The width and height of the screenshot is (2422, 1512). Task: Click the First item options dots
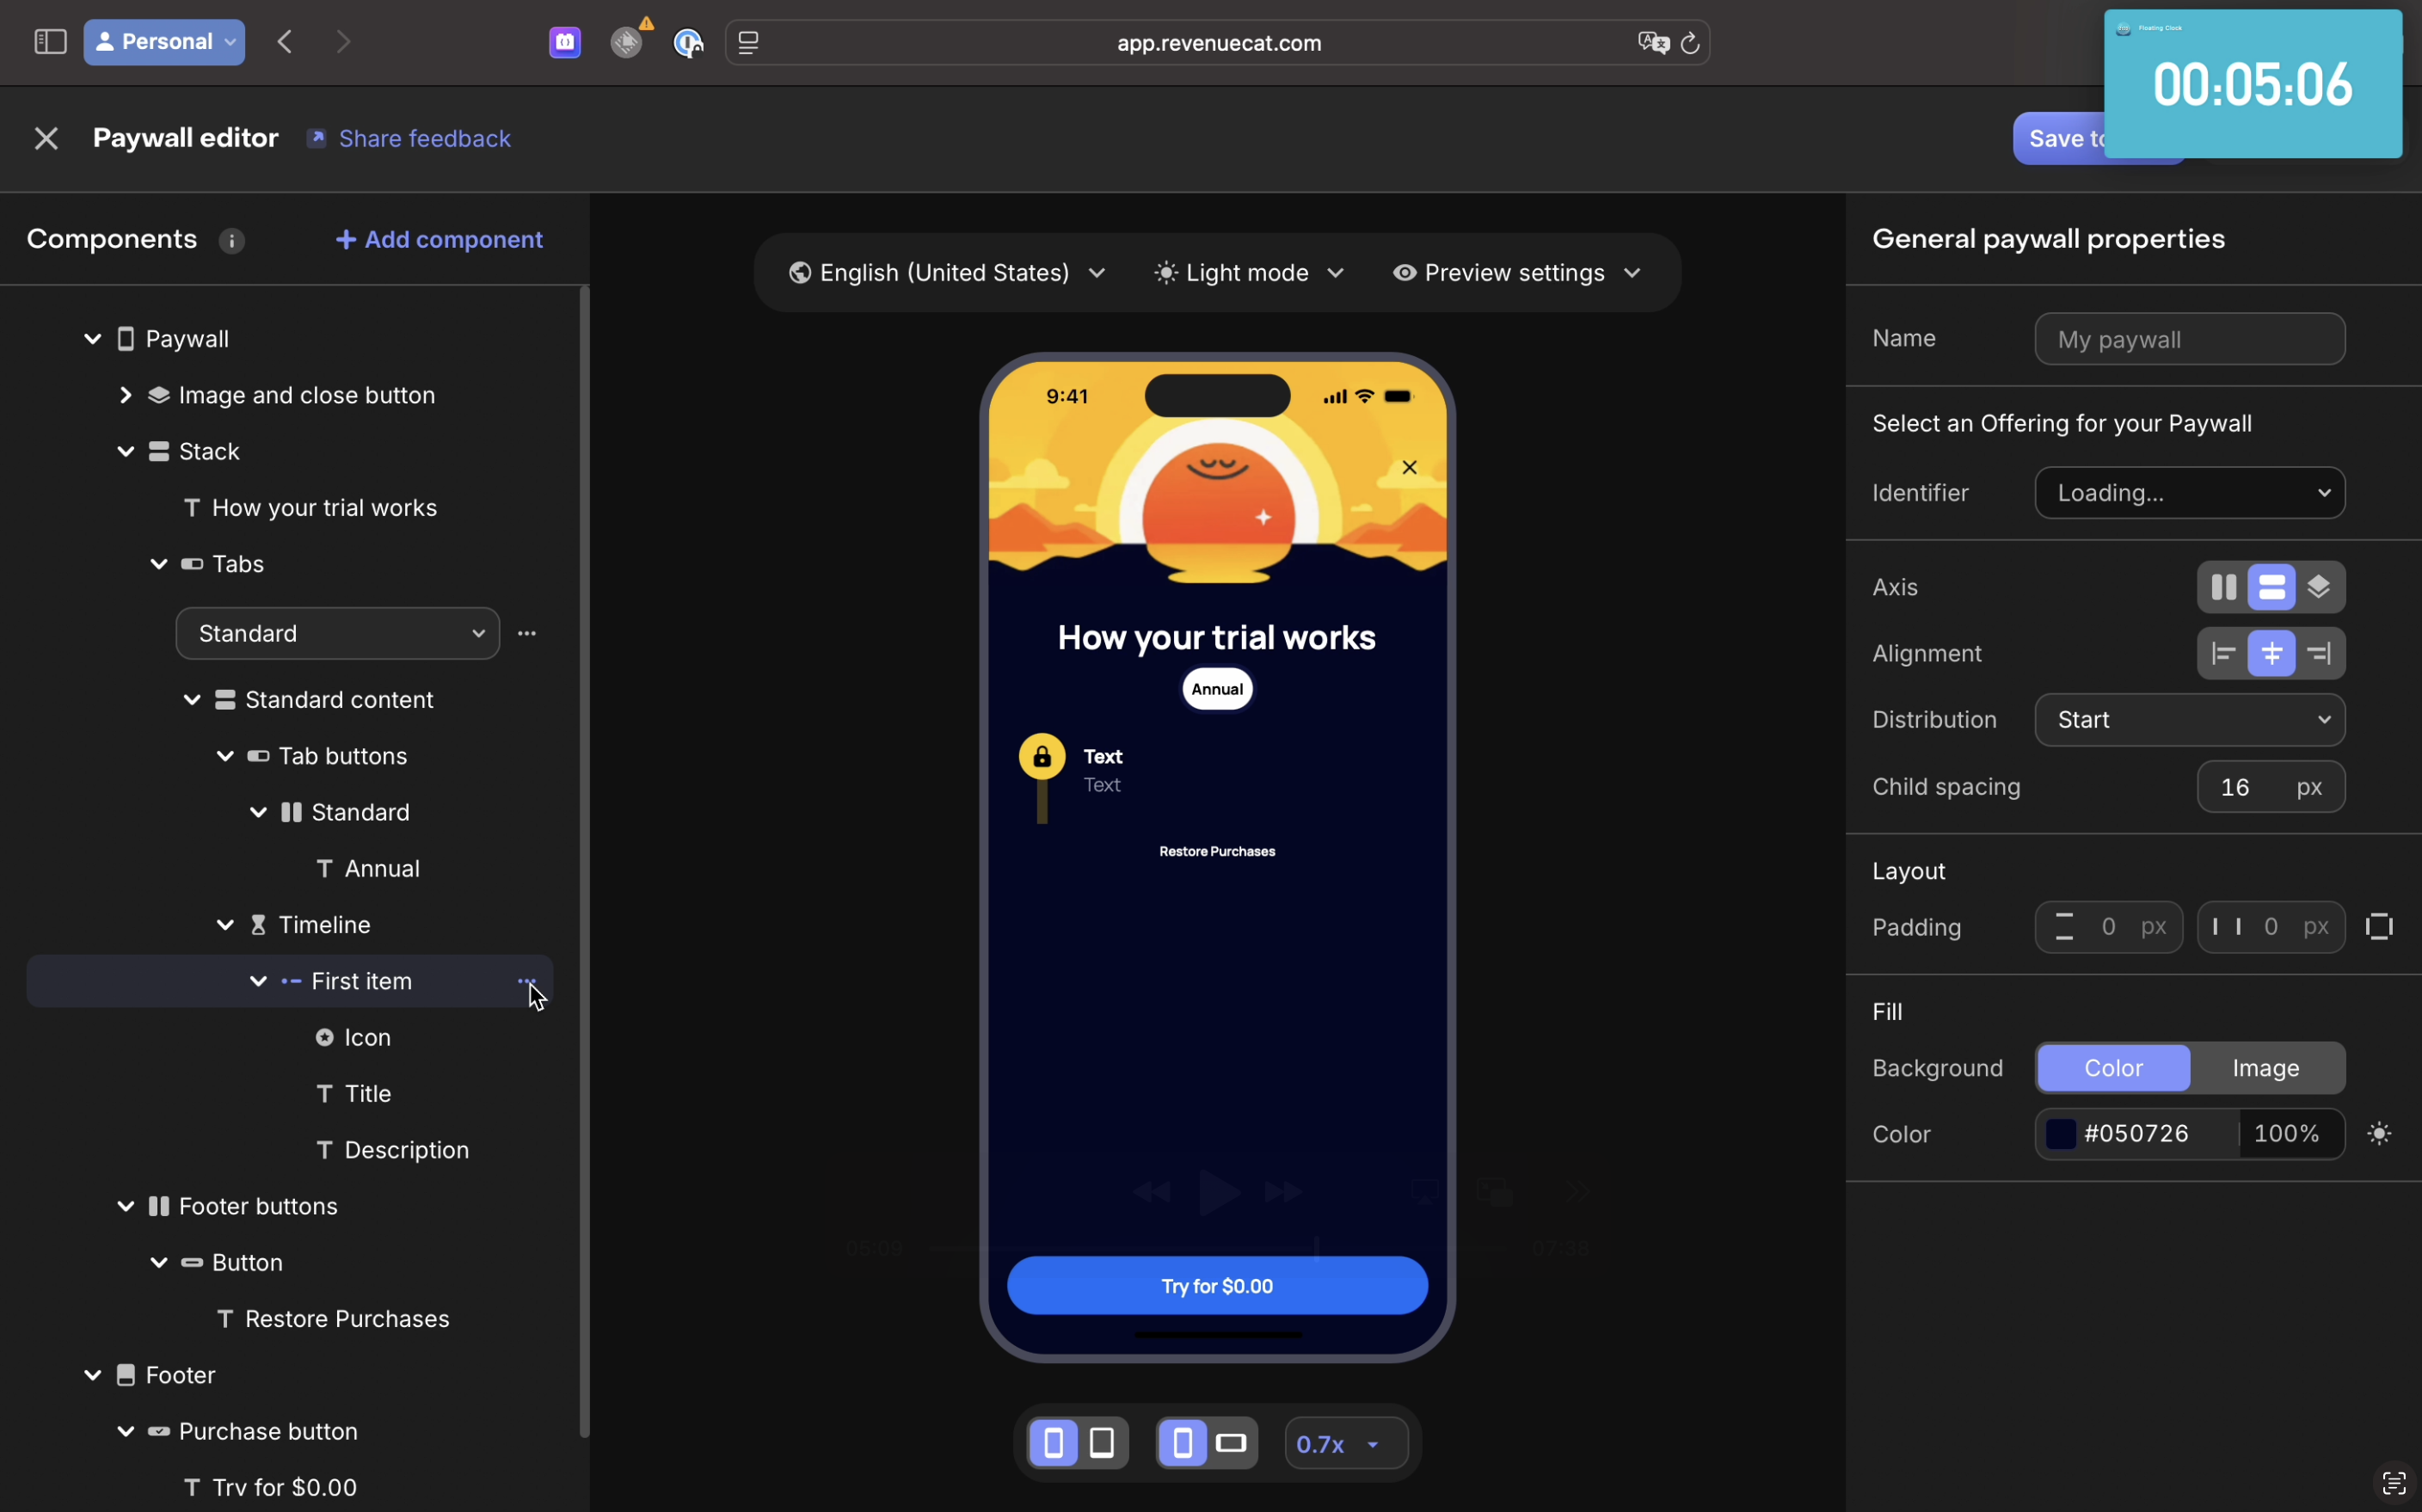526,981
